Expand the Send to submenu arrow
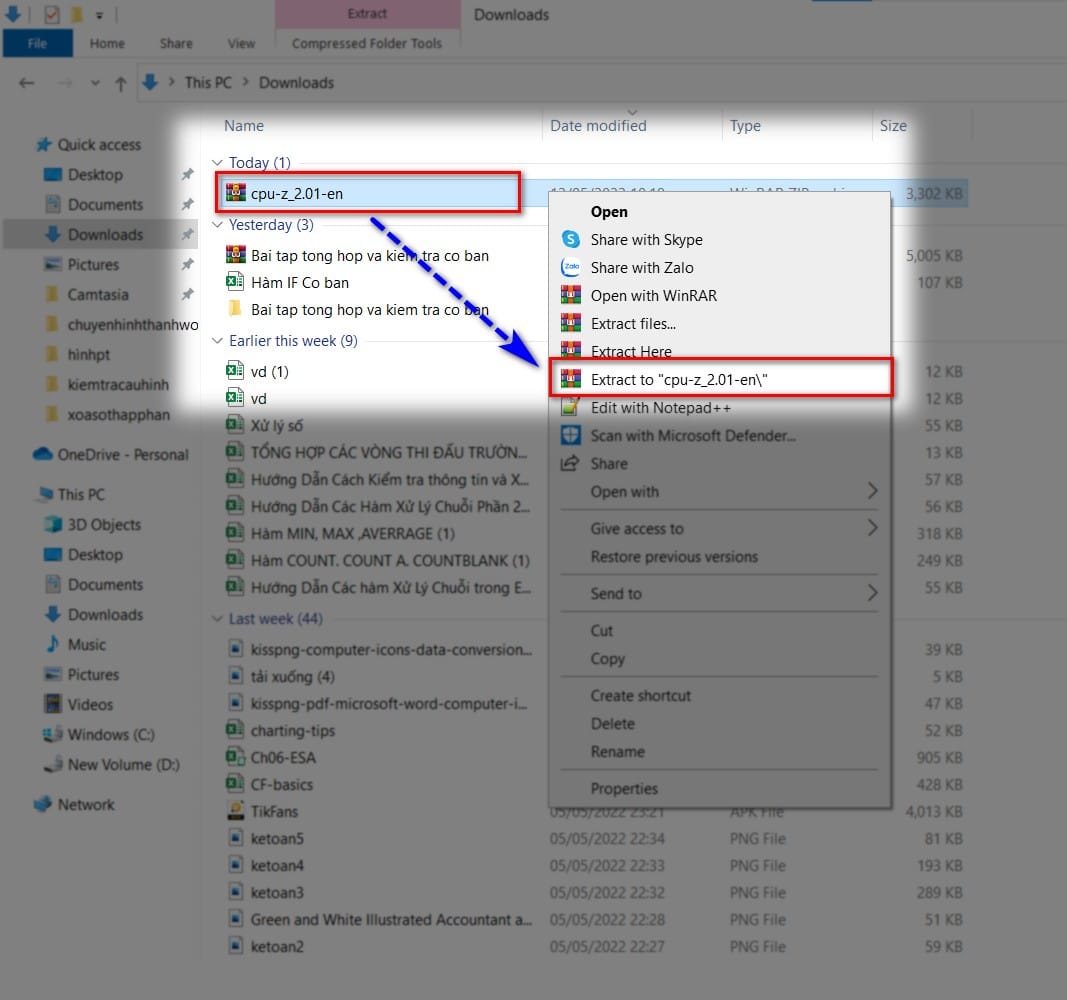Screen dimensions: 1067x1000 [872, 593]
